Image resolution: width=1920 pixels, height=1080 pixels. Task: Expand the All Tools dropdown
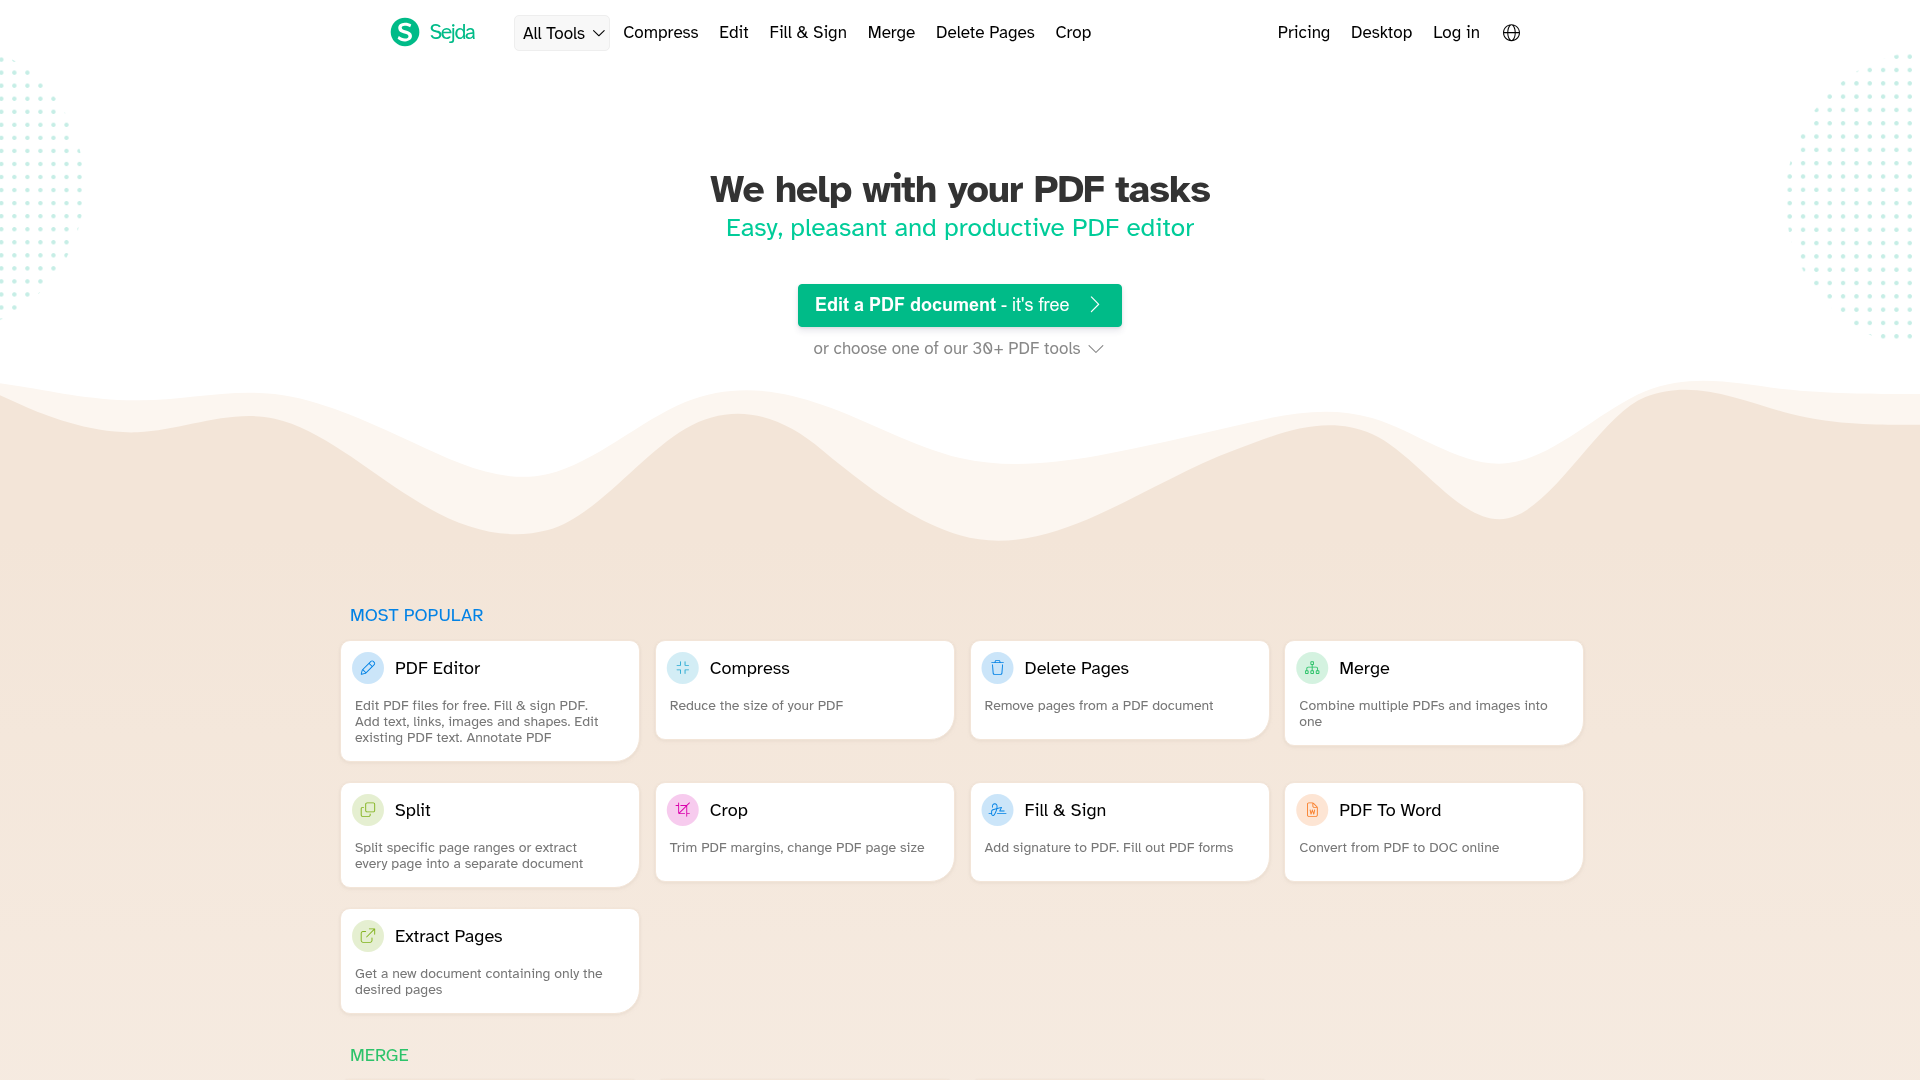pyautogui.click(x=561, y=32)
